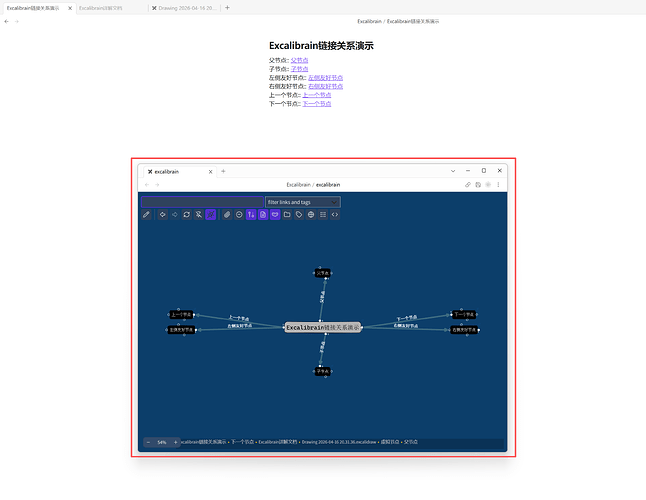Open a new tab with the plus button
This screenshot has height=500, width=646.
[x=227, y=7]
